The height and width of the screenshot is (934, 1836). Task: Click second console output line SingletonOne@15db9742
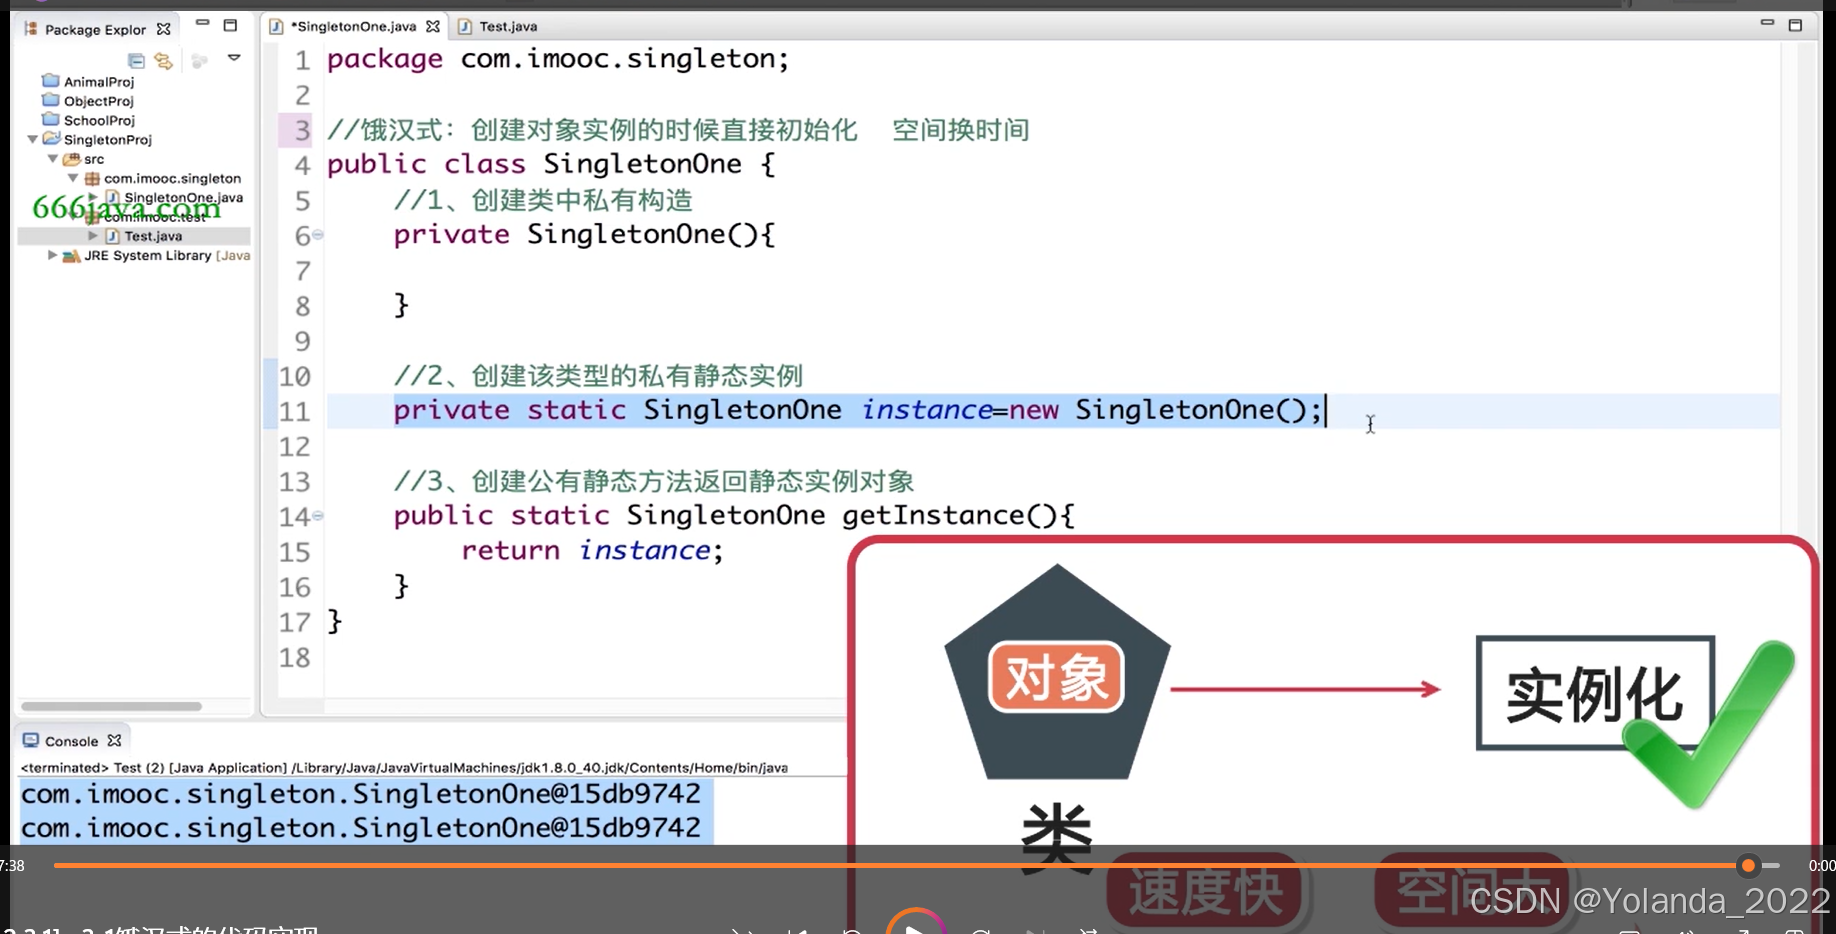[x=360, y=828]
